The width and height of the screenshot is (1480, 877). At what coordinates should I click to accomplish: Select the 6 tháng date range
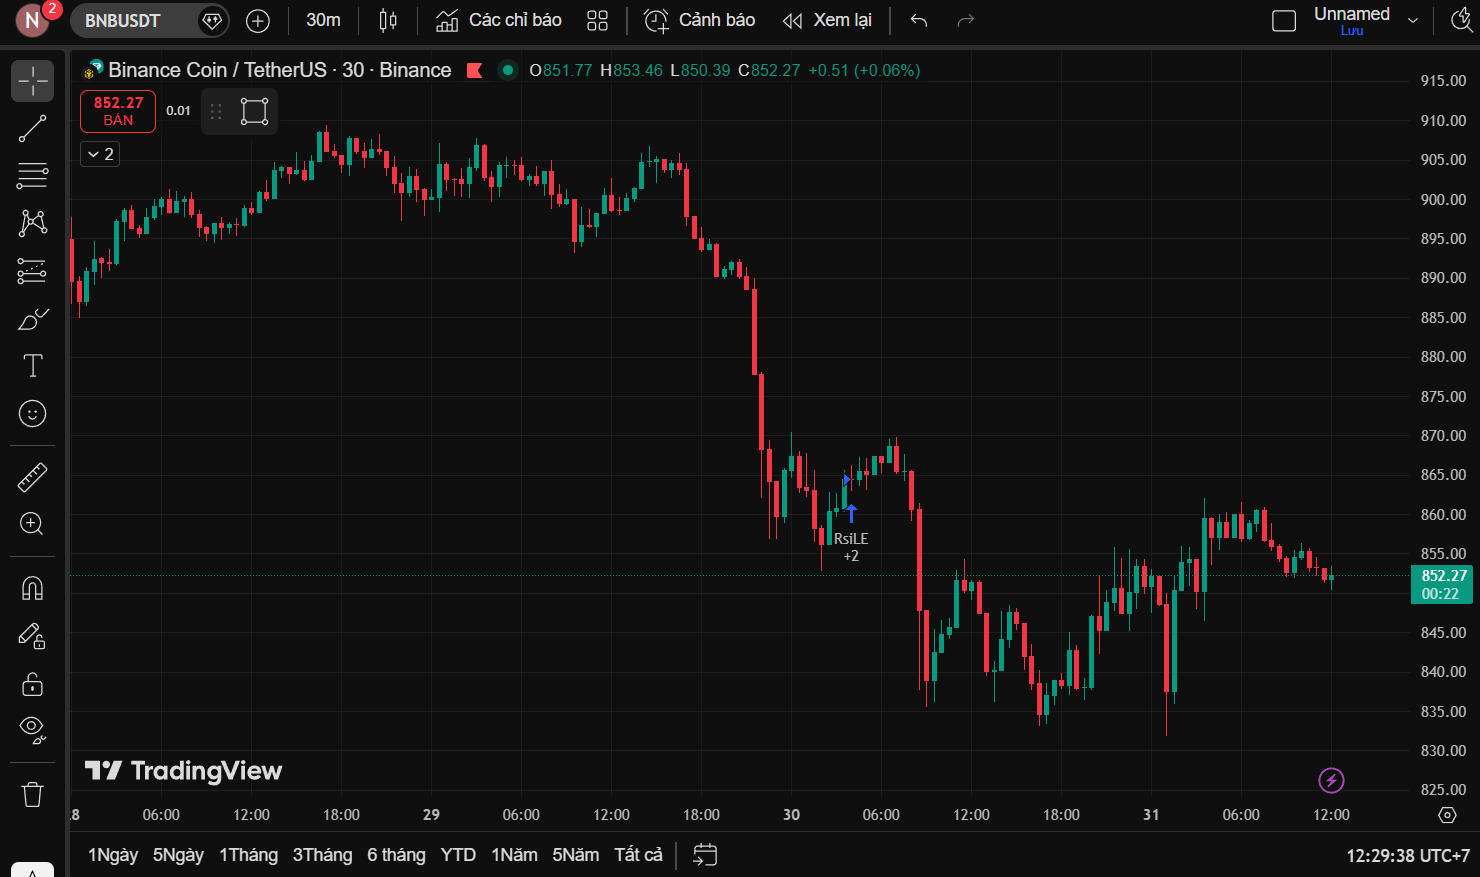(x=396, y=855)
